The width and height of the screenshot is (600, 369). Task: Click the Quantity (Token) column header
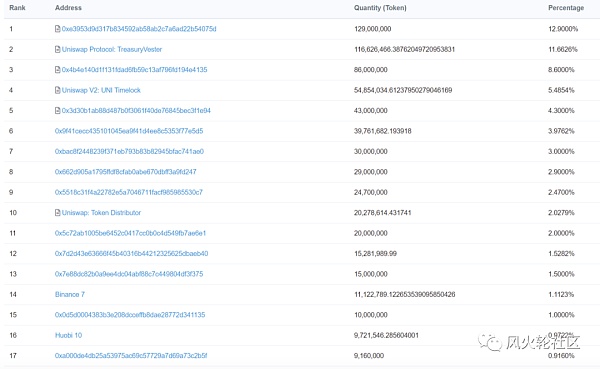click(x=380, y=8)
